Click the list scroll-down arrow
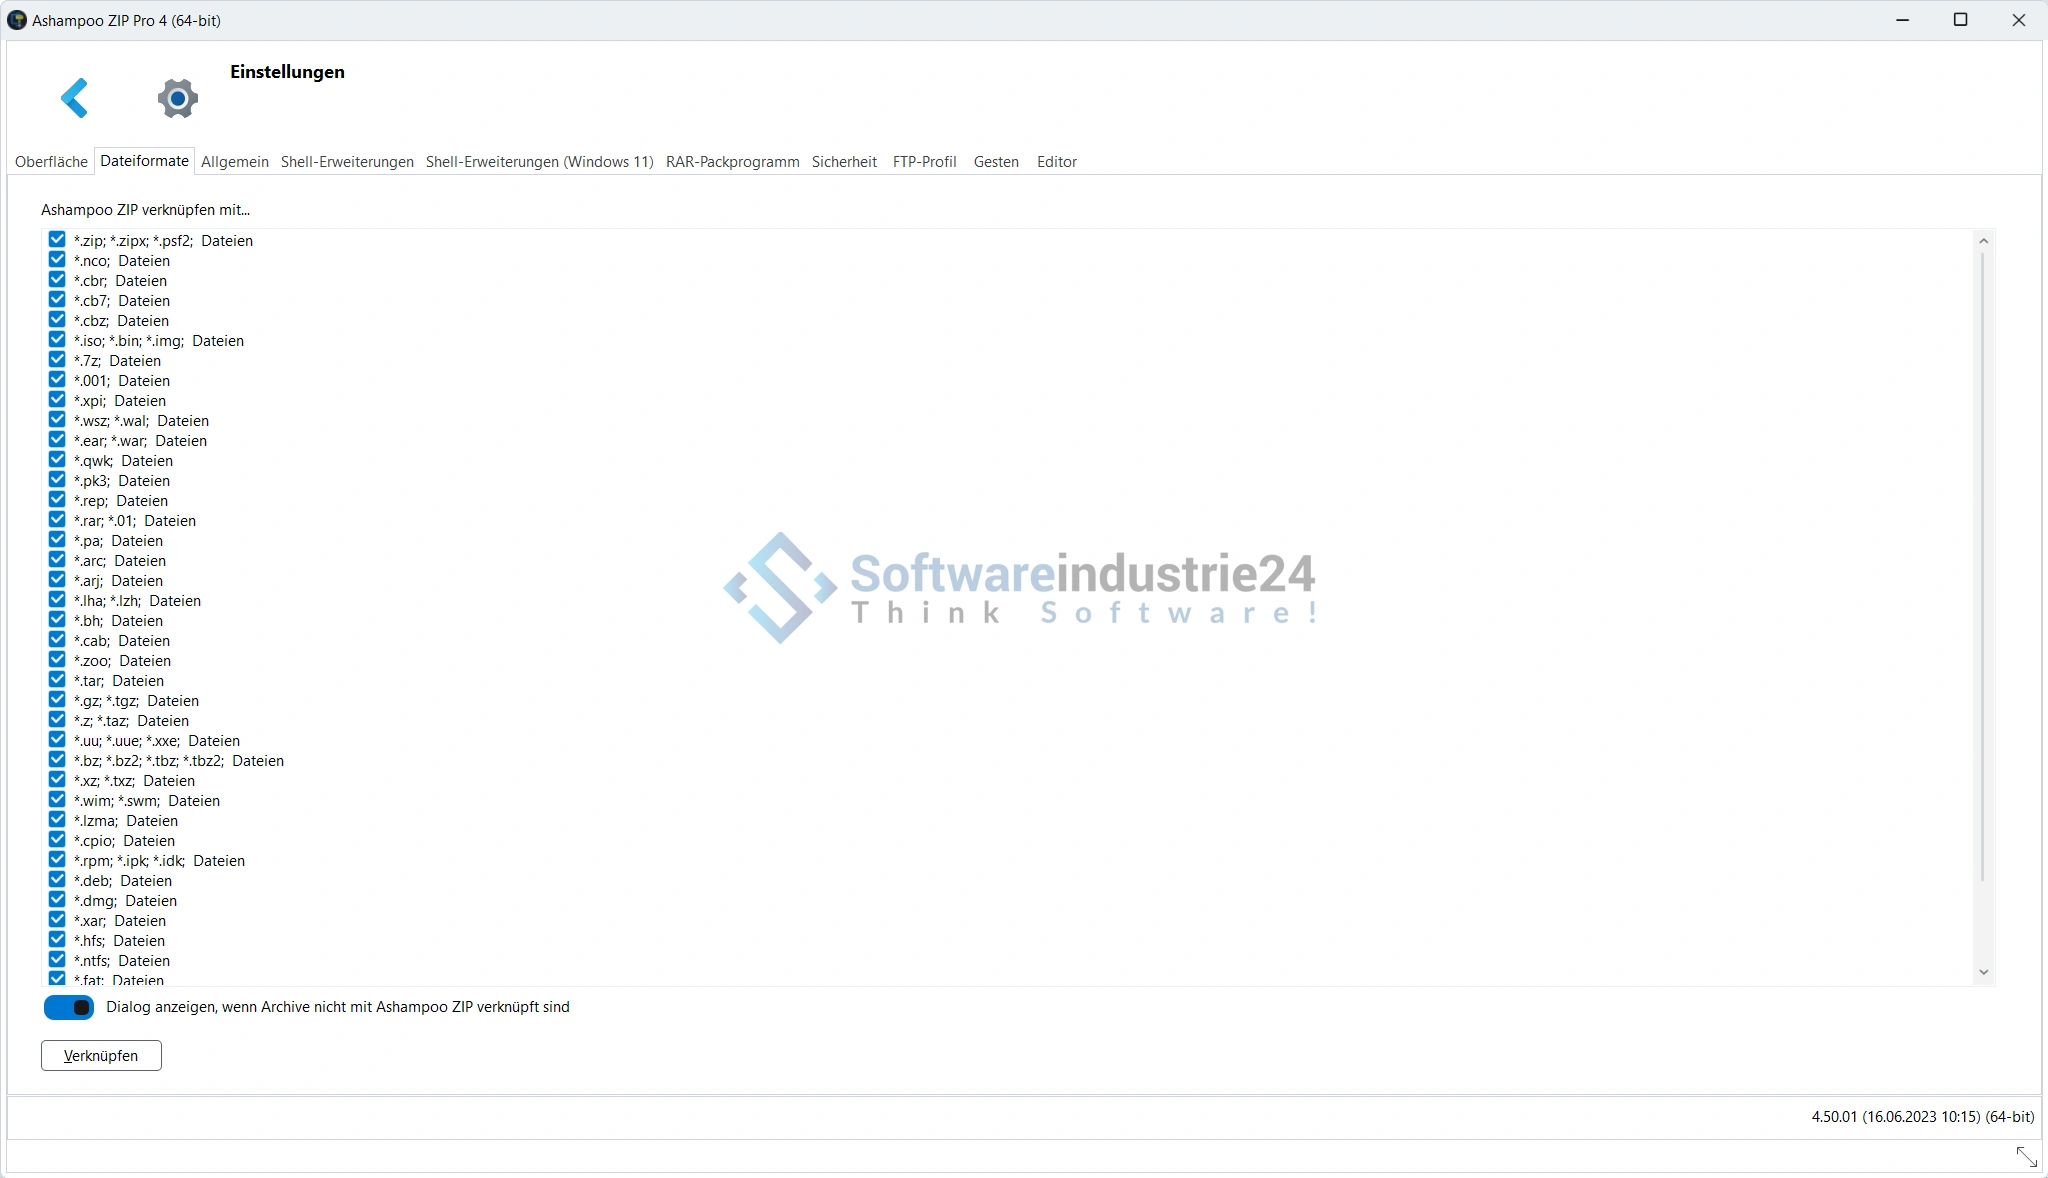This screenshot has width=2048, height=1178. 1983,972
